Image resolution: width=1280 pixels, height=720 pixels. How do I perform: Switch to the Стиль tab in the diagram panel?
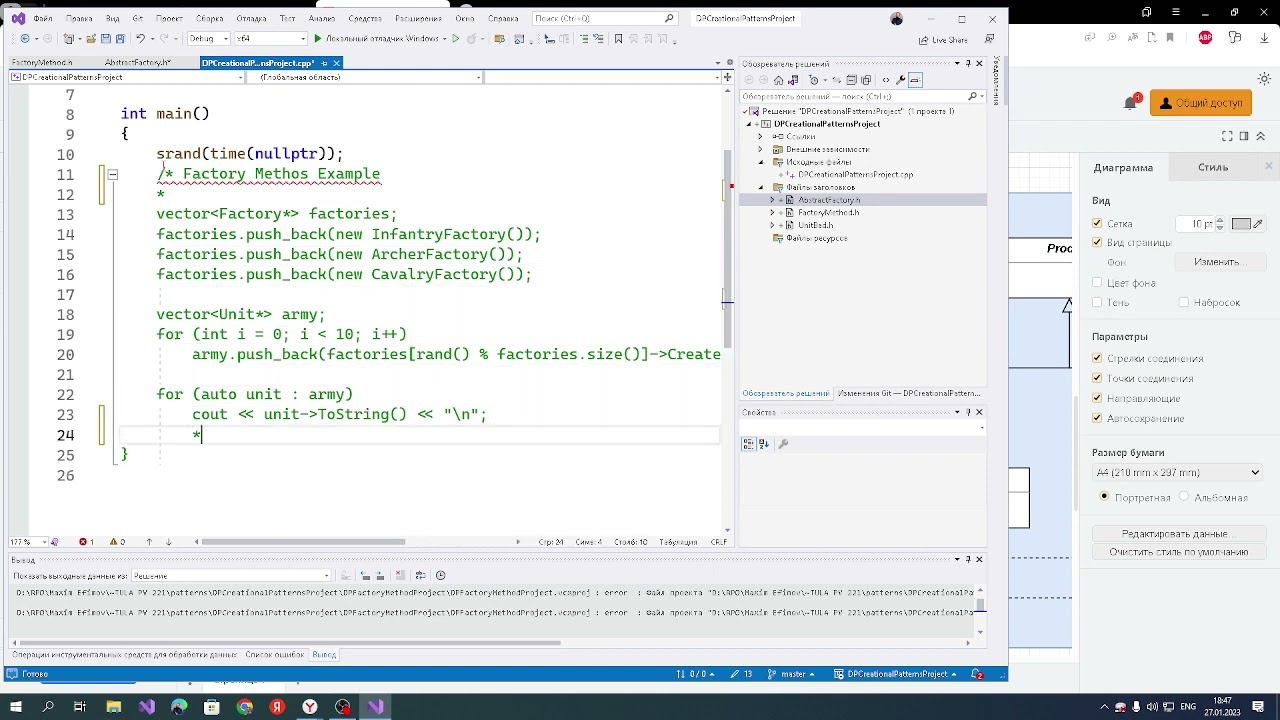click(x=1213, y=167)
